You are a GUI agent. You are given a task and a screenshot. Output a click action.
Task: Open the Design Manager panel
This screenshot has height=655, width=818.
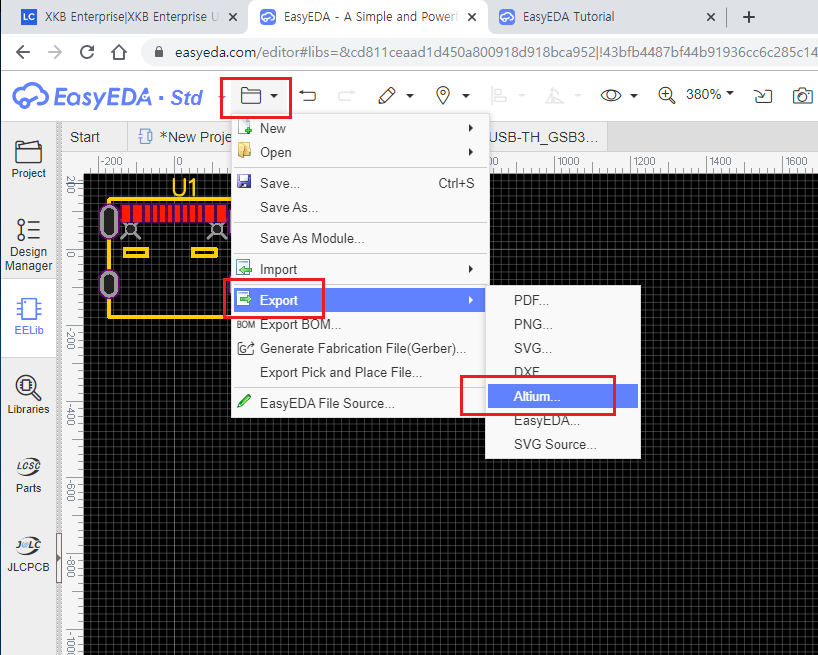coord(29,245)
